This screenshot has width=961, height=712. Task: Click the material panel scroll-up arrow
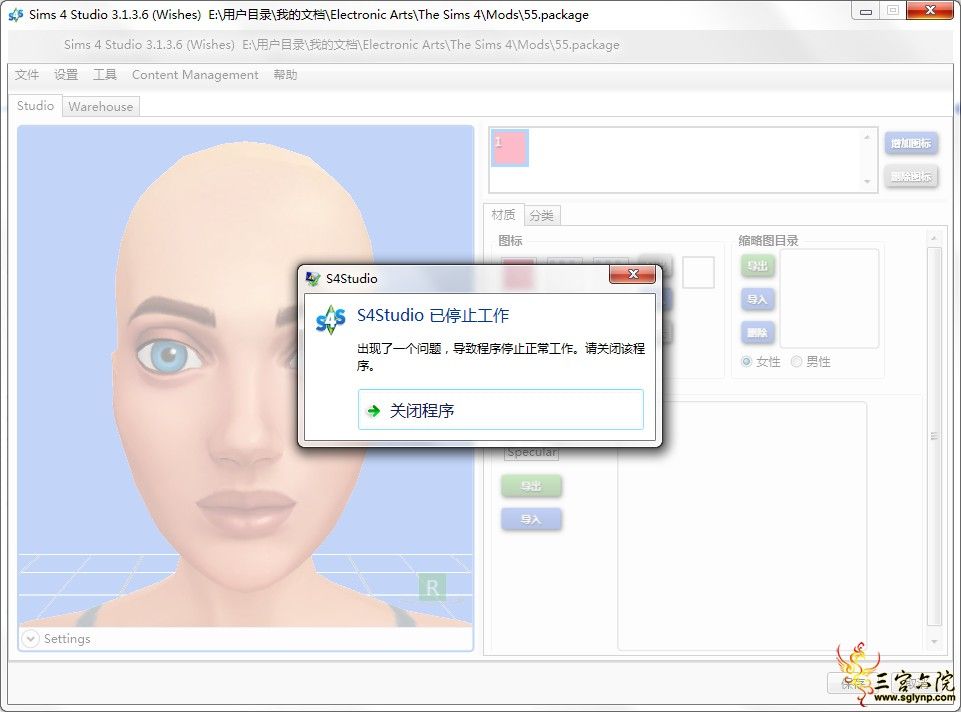(934, 238)
